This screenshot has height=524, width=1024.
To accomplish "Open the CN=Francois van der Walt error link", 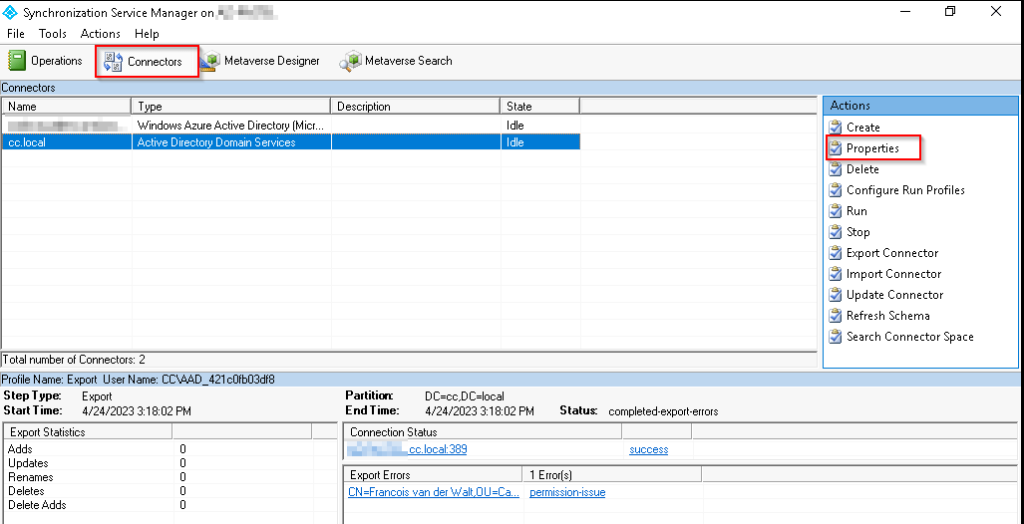I will [431, 492].
